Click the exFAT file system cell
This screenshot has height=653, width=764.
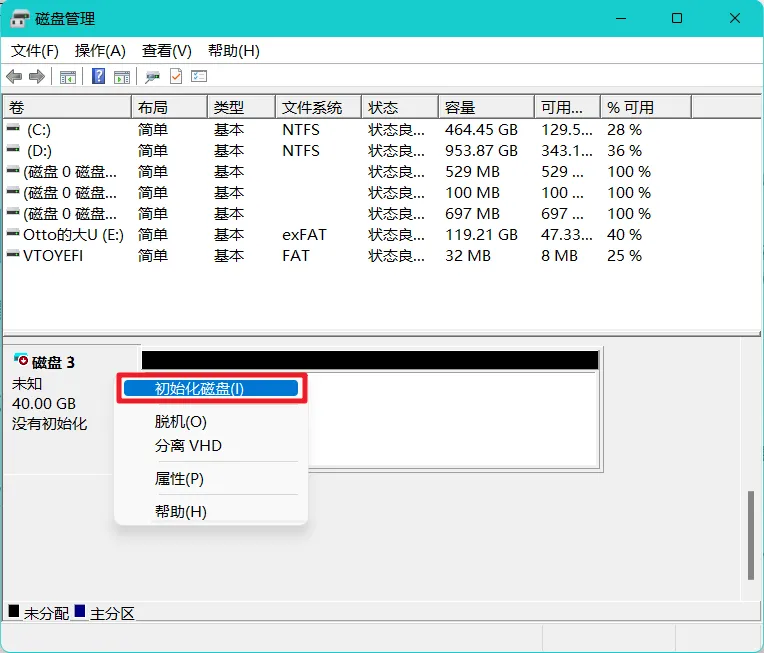pos(305,234)
